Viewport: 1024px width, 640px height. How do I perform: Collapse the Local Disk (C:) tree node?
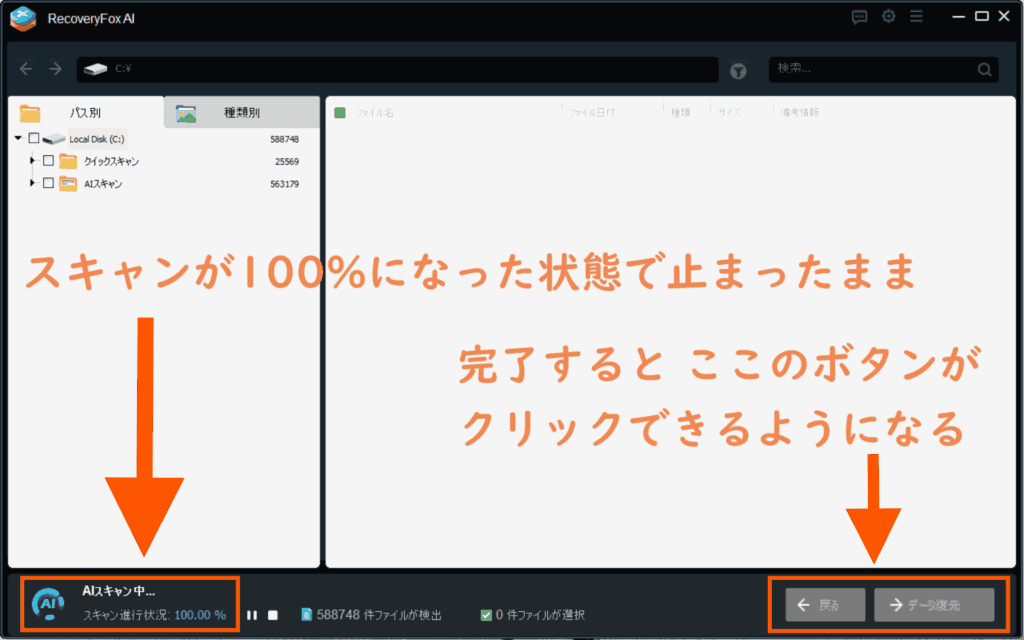(x=19, y=139)
